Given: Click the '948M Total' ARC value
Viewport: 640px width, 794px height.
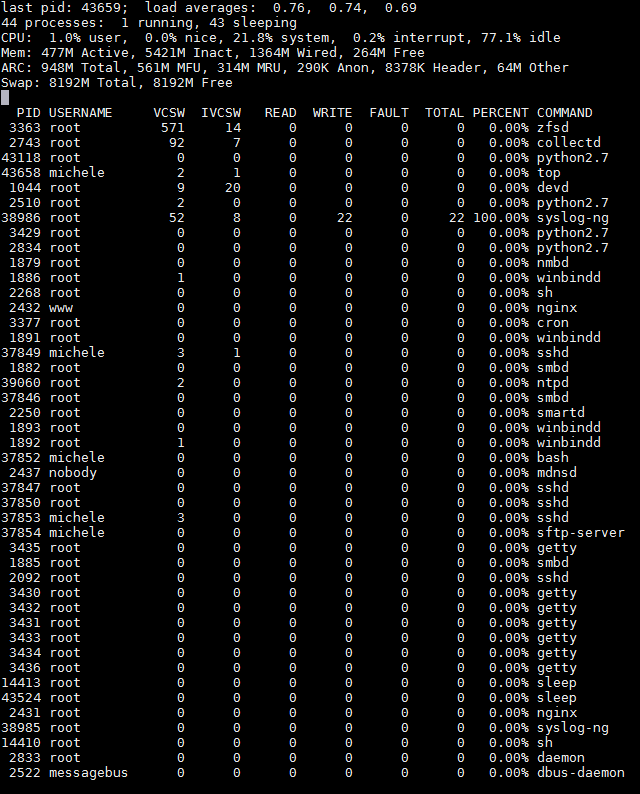Looking at the screenshot, I should (85, 68).
